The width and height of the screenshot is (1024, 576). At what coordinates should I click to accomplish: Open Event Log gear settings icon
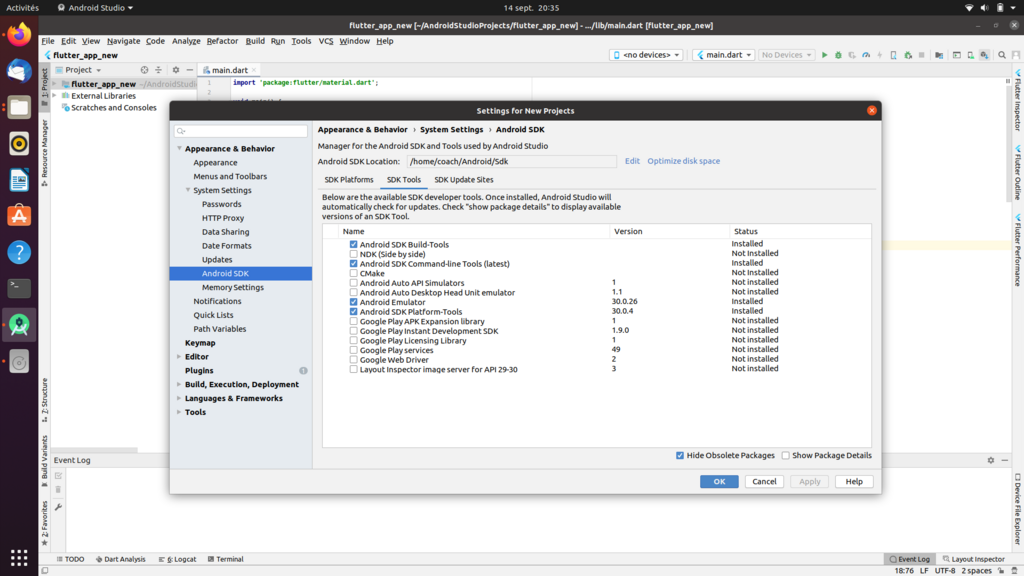pyautogui.click(x=991, y=460)
